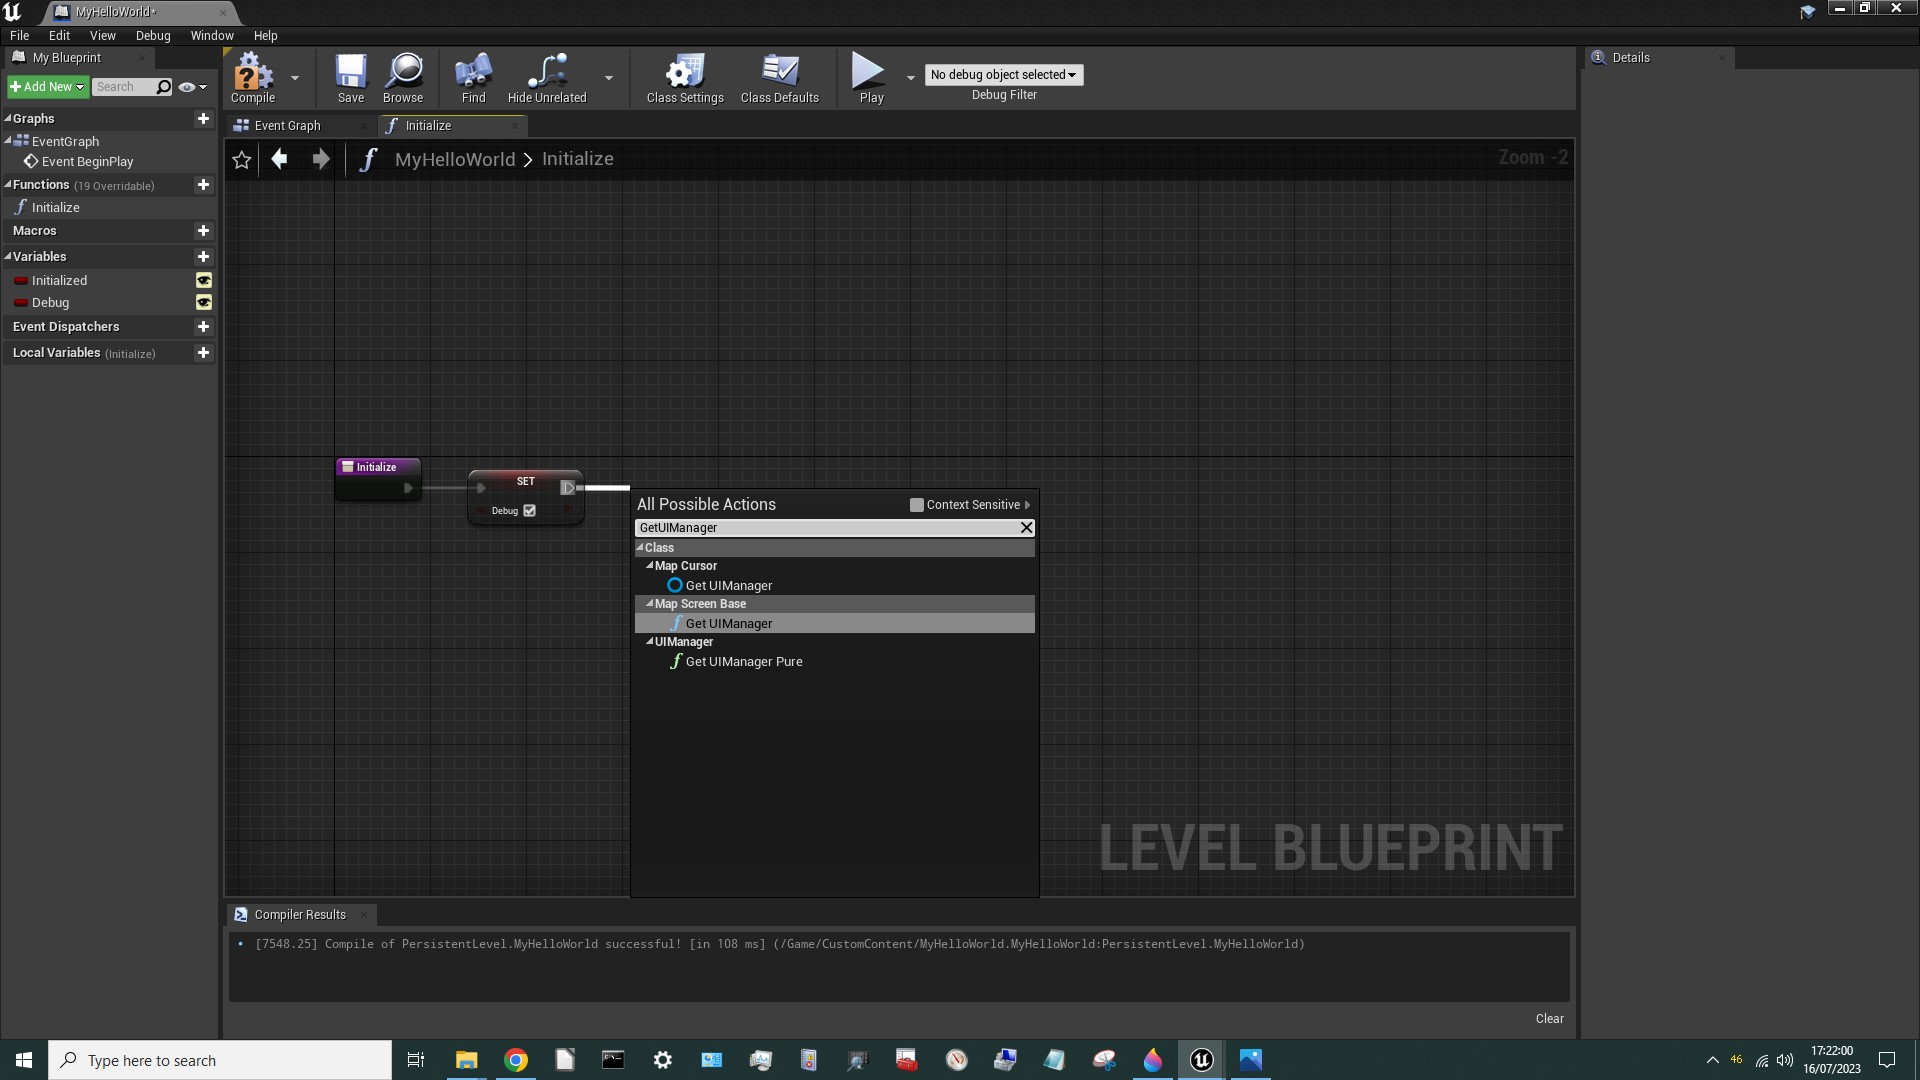Navigate forward in graph history
The height and width of the screenshot is (1080, 1920).
pyautogui.click(x=320, y=159)
